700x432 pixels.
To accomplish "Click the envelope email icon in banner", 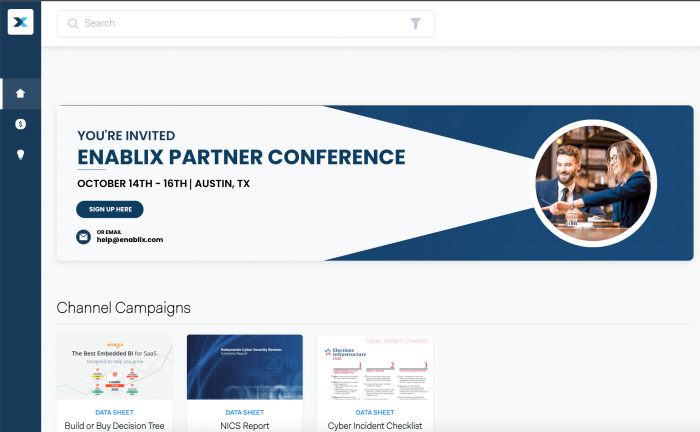I will 83,237.
